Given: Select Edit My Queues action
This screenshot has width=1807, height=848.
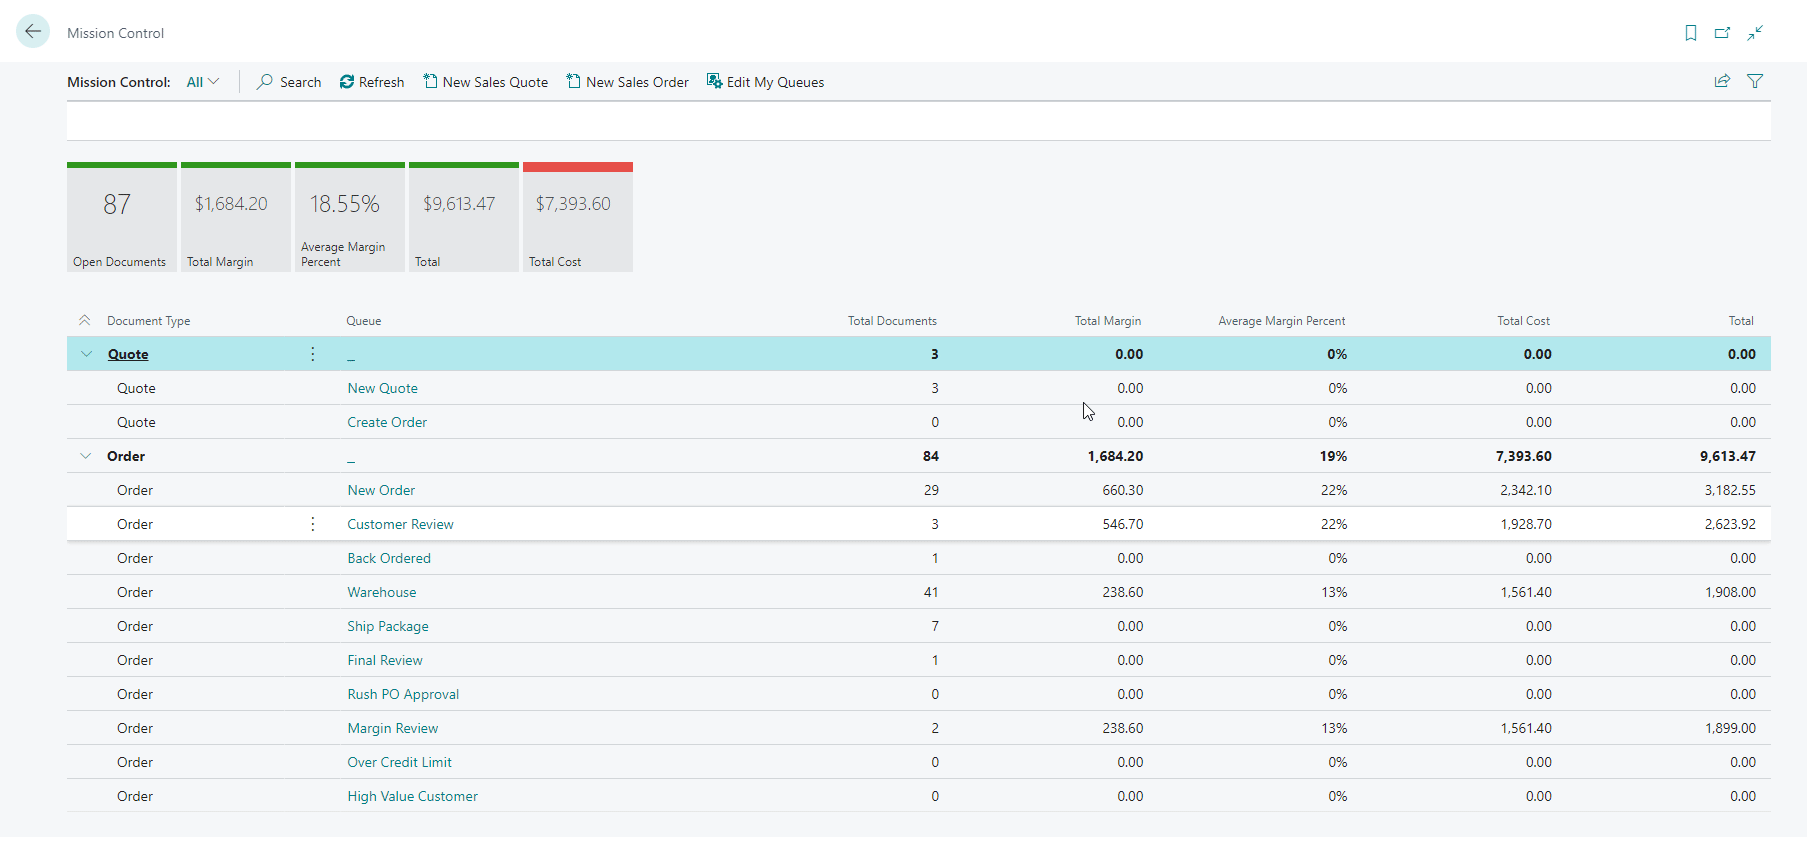Looking at the screenshot, I should (766, 82).
